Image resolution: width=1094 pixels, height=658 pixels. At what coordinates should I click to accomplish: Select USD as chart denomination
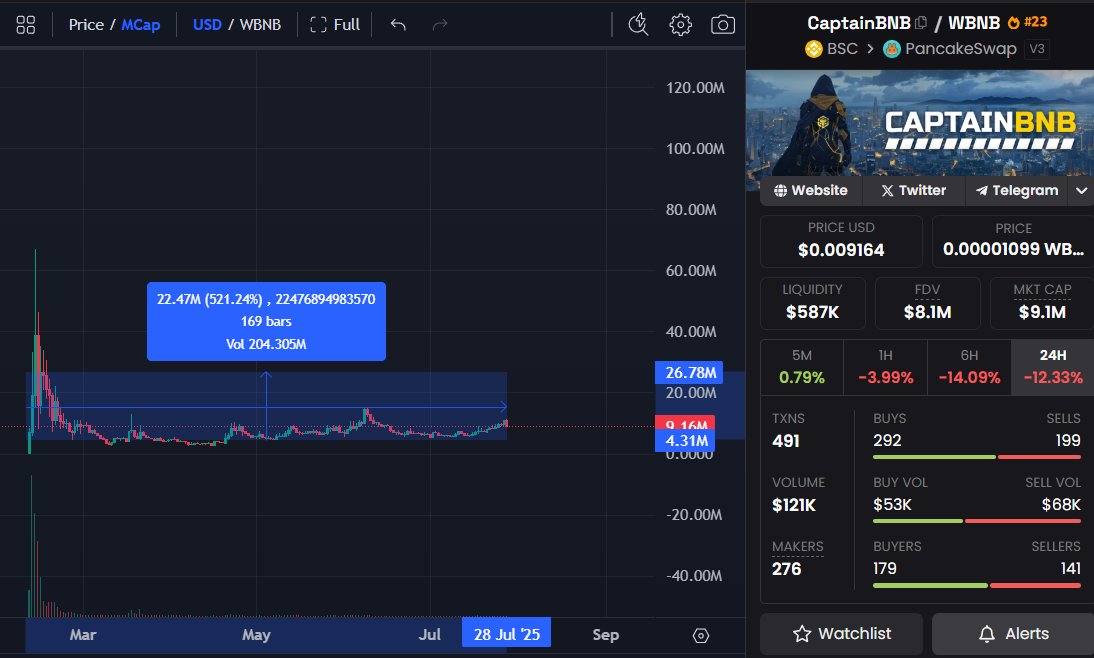click(207, 25)
